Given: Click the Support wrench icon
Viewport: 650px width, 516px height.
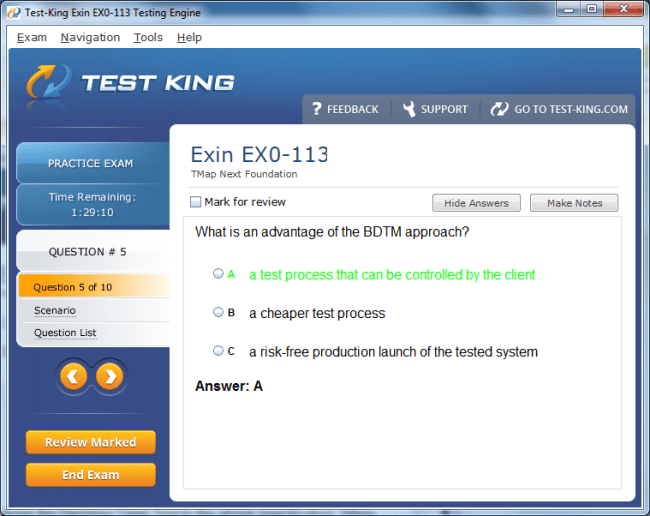Looking at the screenshot, I should (408, 109).
